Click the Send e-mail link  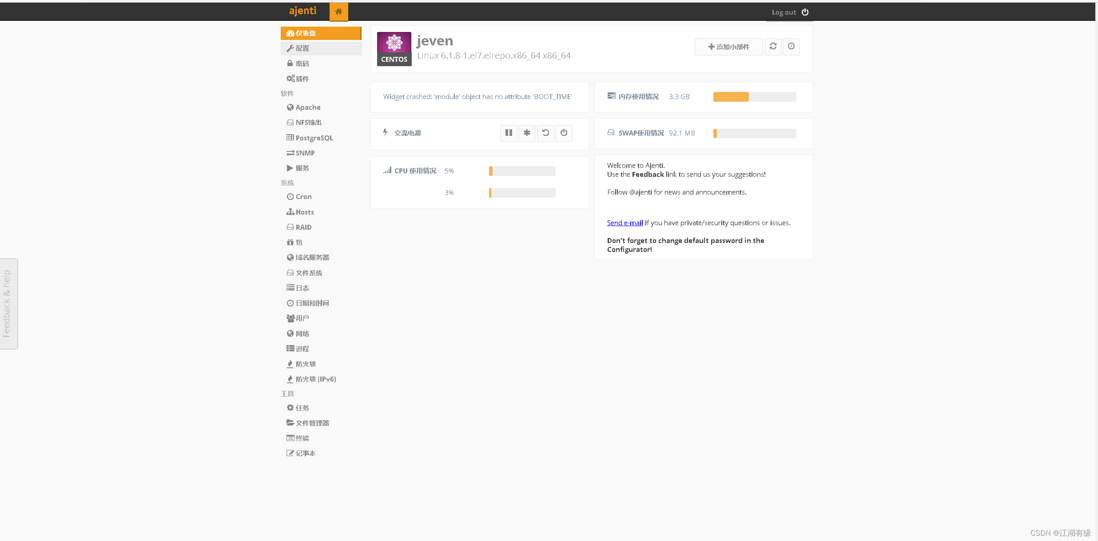pyautogui.click(x=625, y=223)
